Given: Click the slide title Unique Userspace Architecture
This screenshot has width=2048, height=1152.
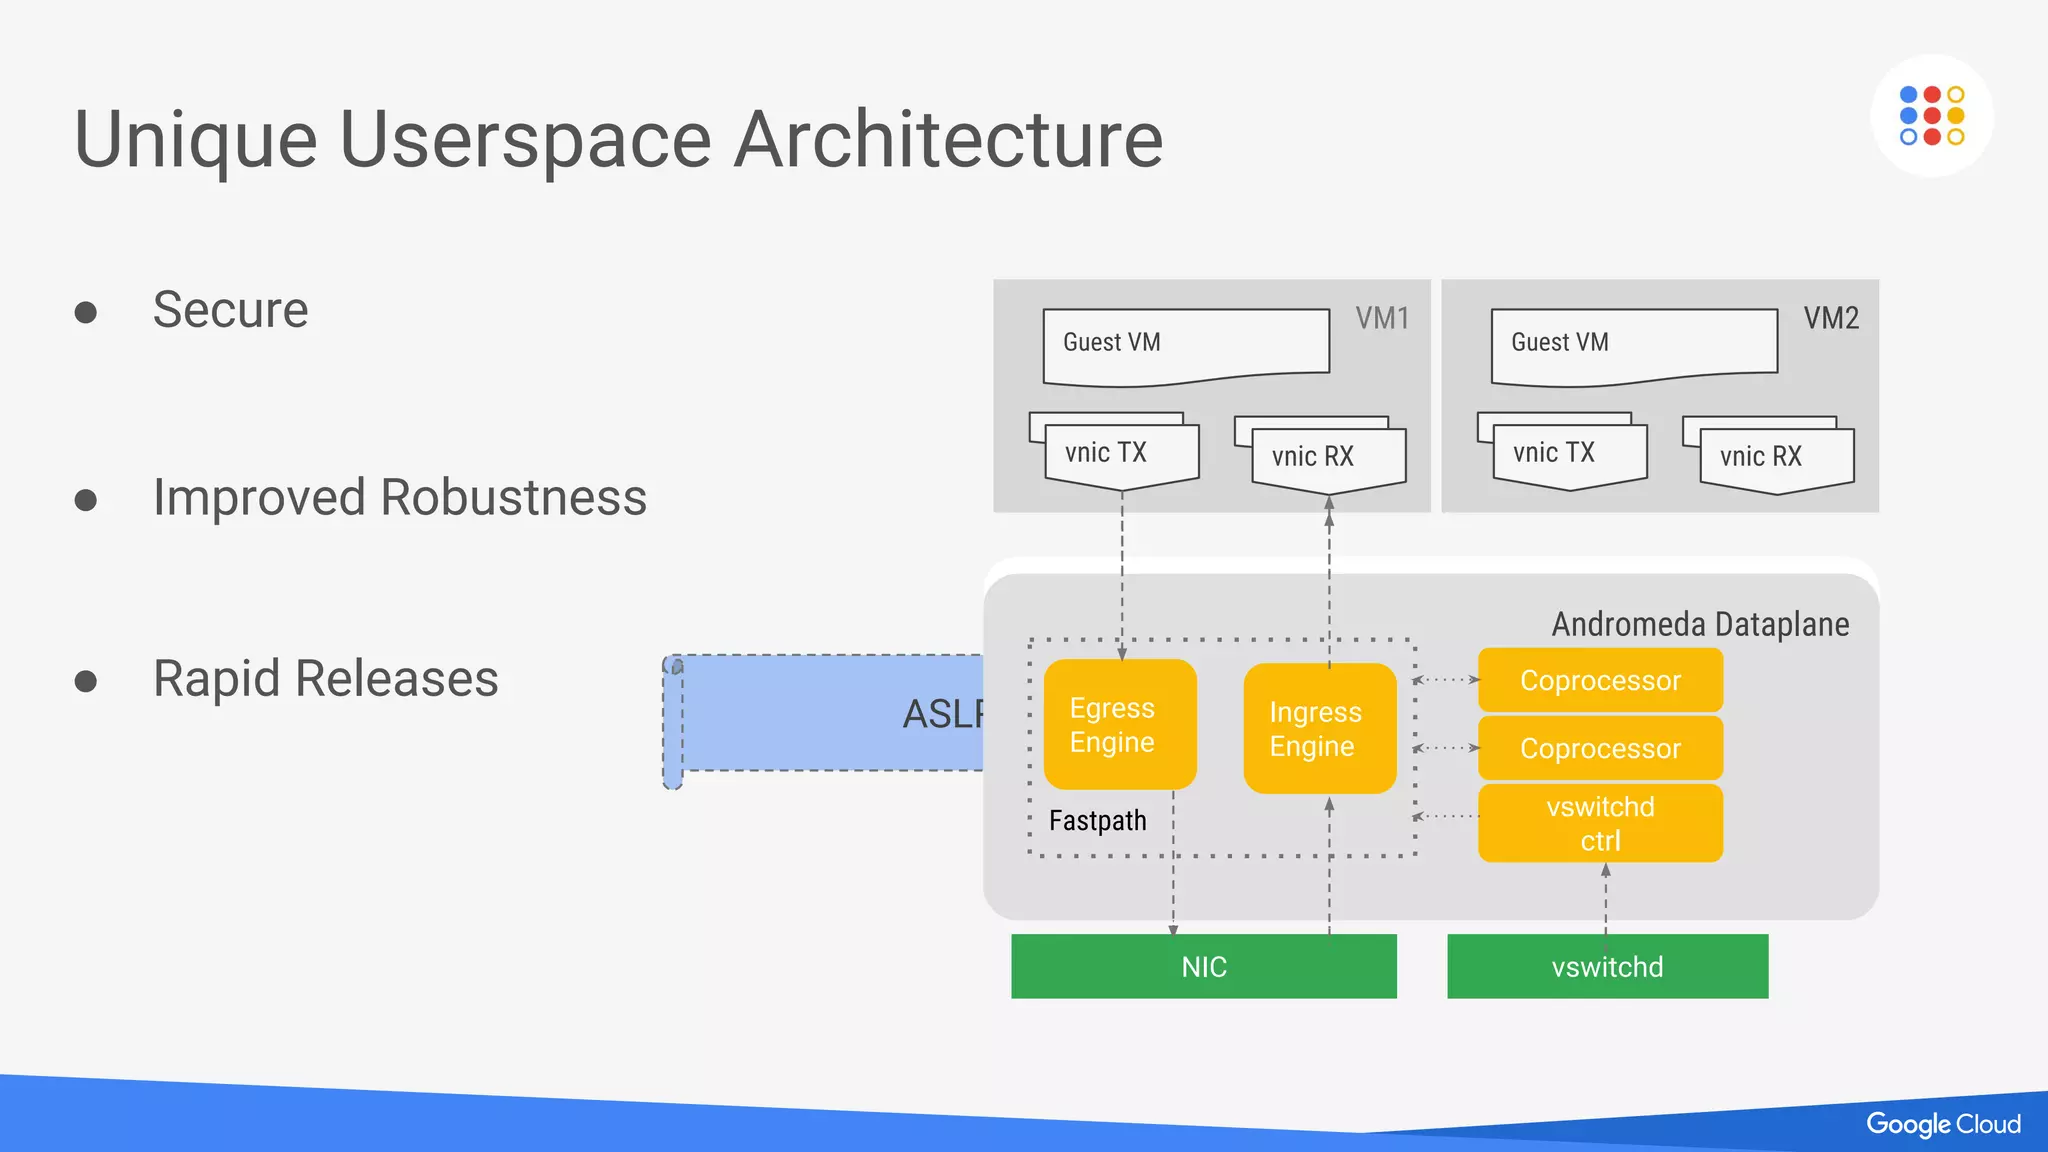Looking at the screenshot, I should [618, 139].
